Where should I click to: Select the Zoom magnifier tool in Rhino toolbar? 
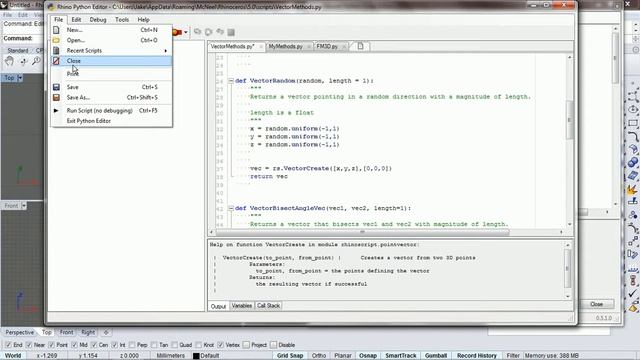(36, 62)
